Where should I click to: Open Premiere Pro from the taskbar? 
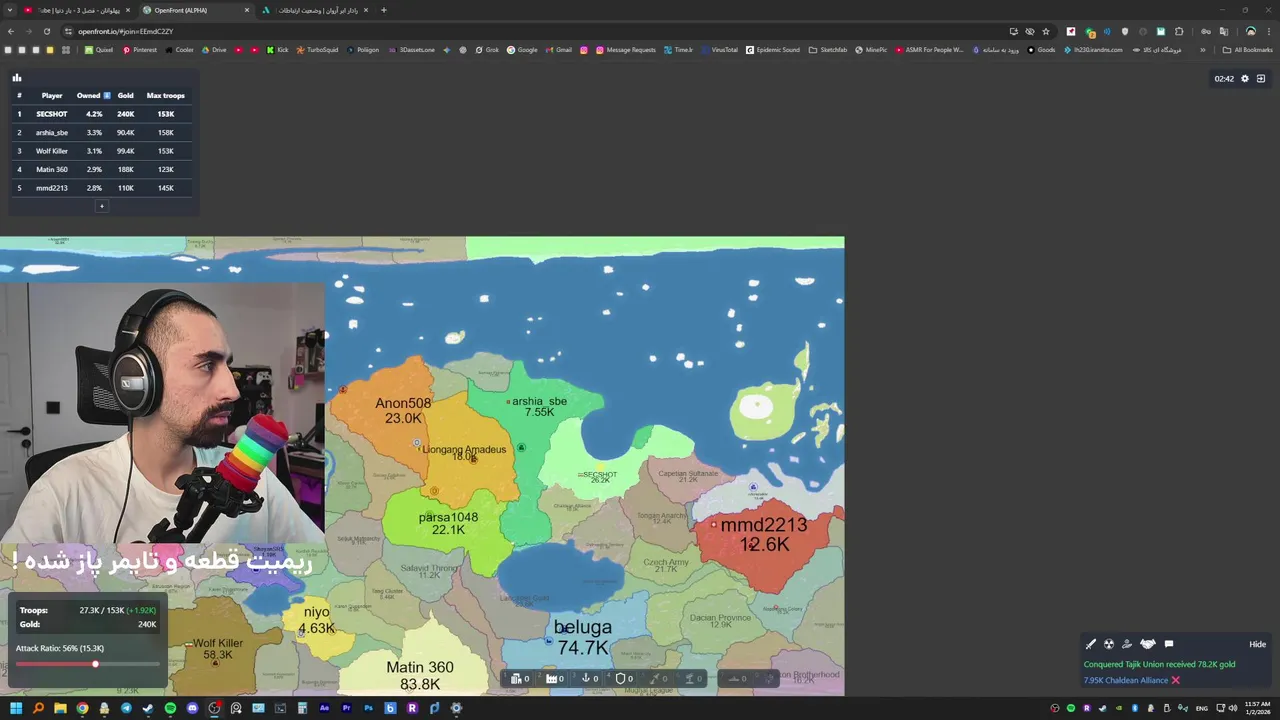346,708
